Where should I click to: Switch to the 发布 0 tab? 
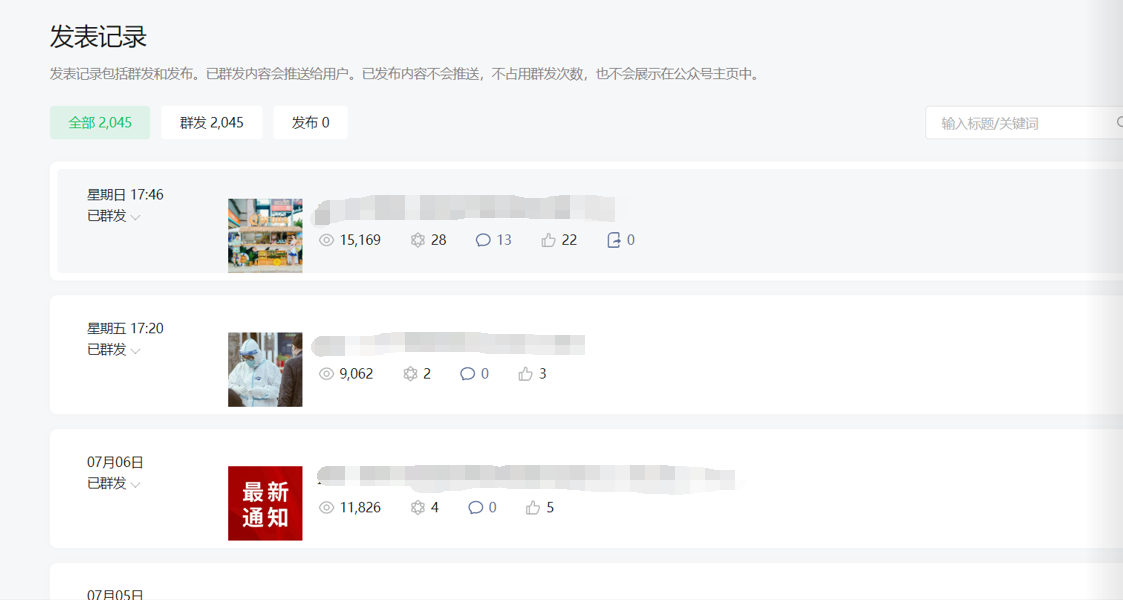point(310,122)
